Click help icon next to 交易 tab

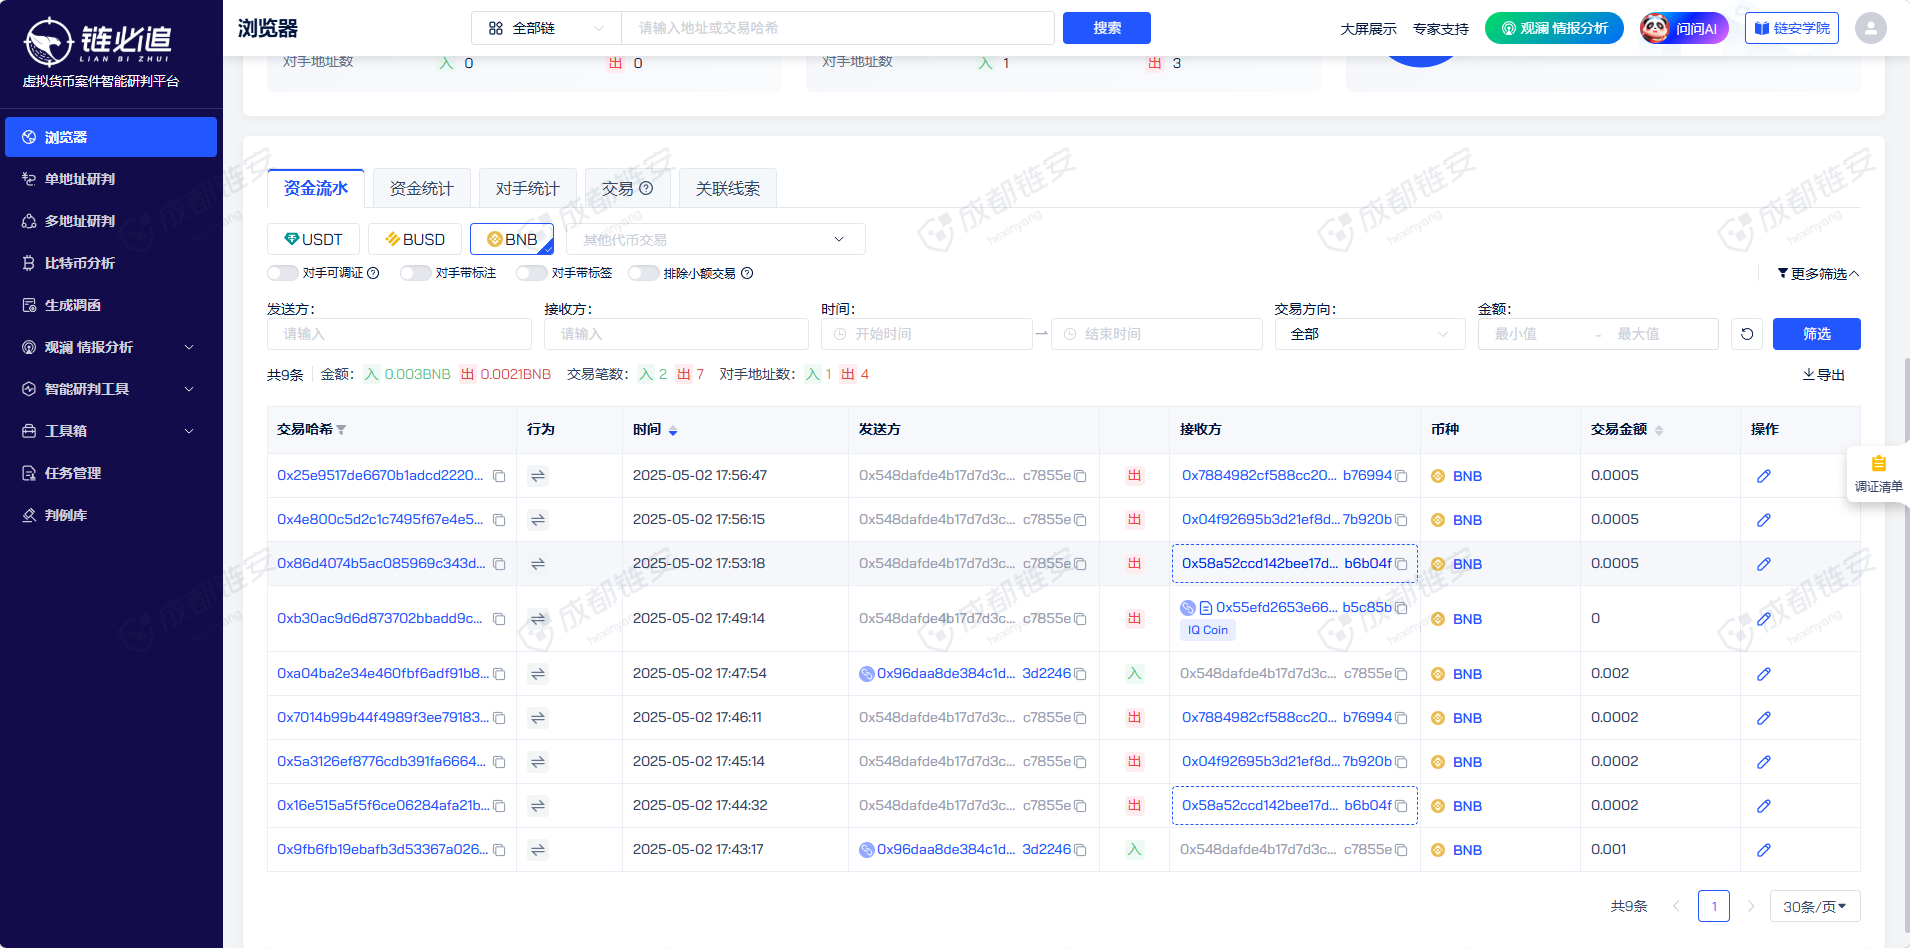(x=646, y=188)
